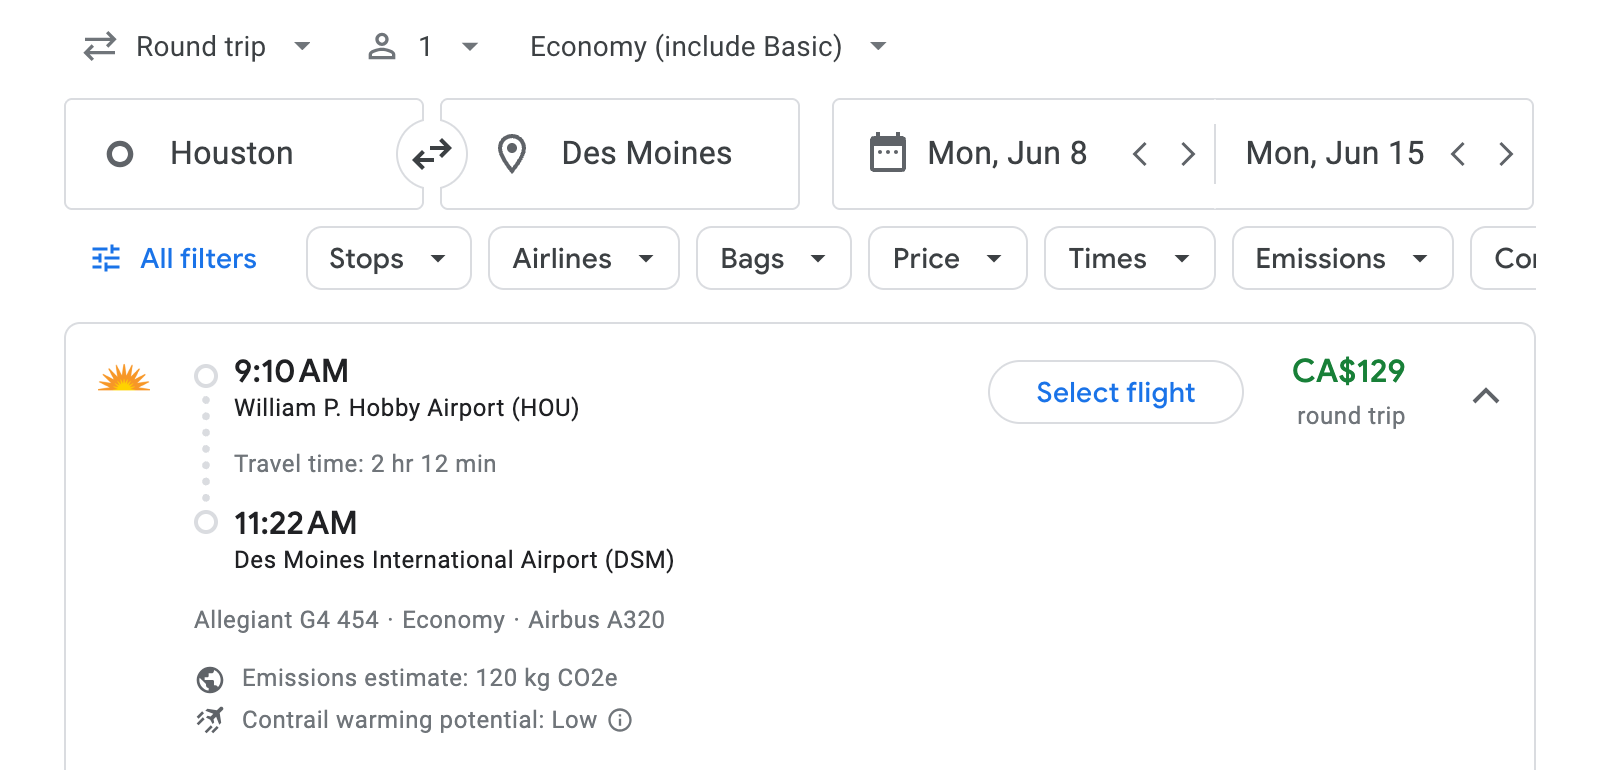Click the passenger person icon
This screenshot has height=770, width=1600.
click(382, 46)
